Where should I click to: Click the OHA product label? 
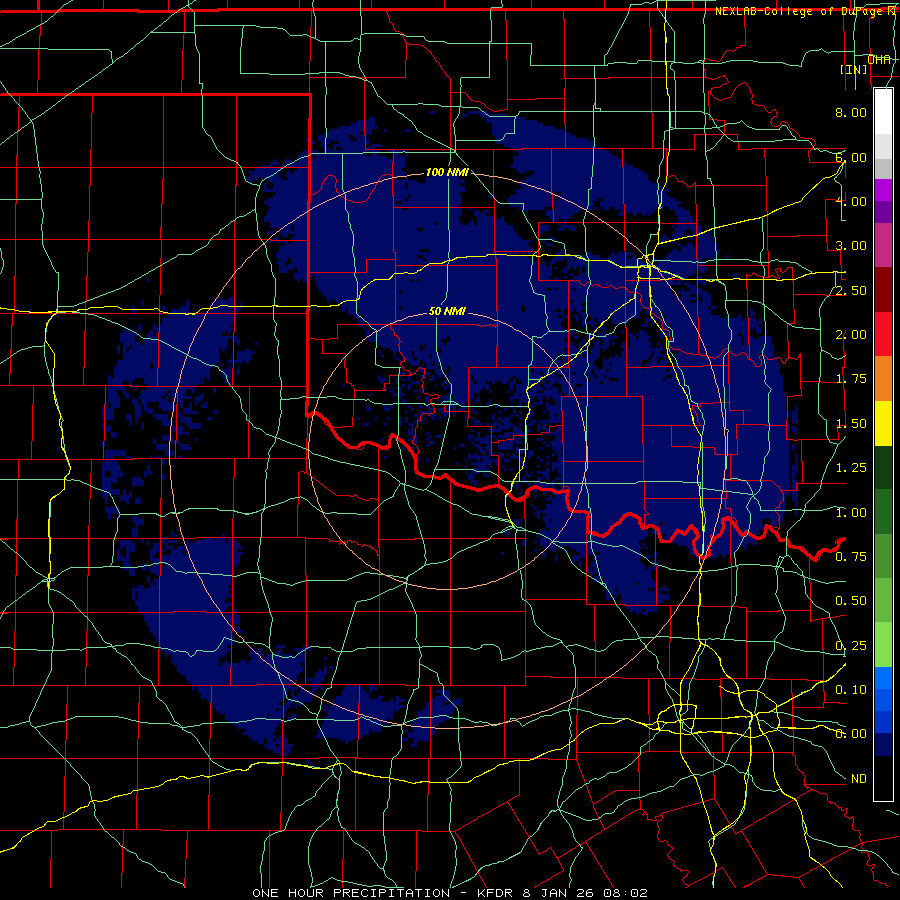tap(879, 59)
